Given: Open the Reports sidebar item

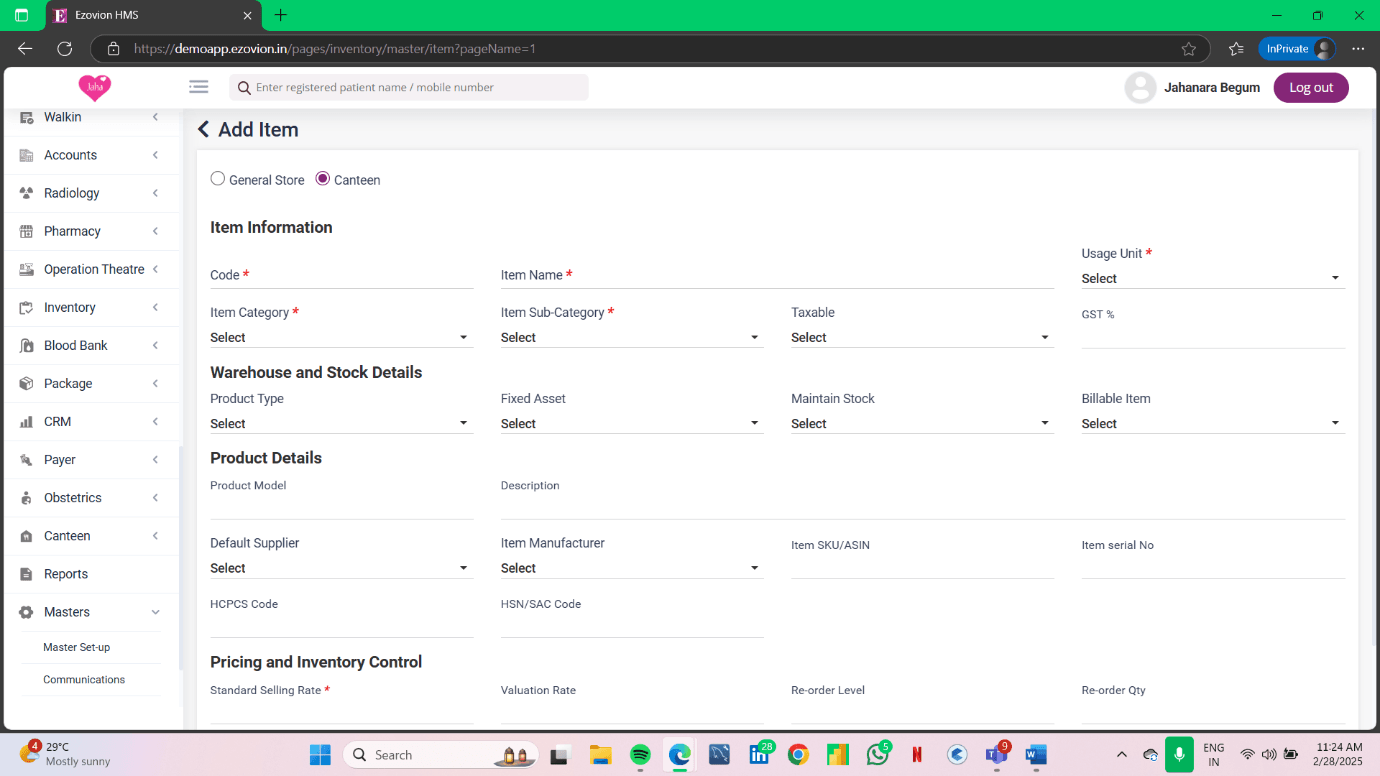Looking at the screenshot, I should [66, 574].
